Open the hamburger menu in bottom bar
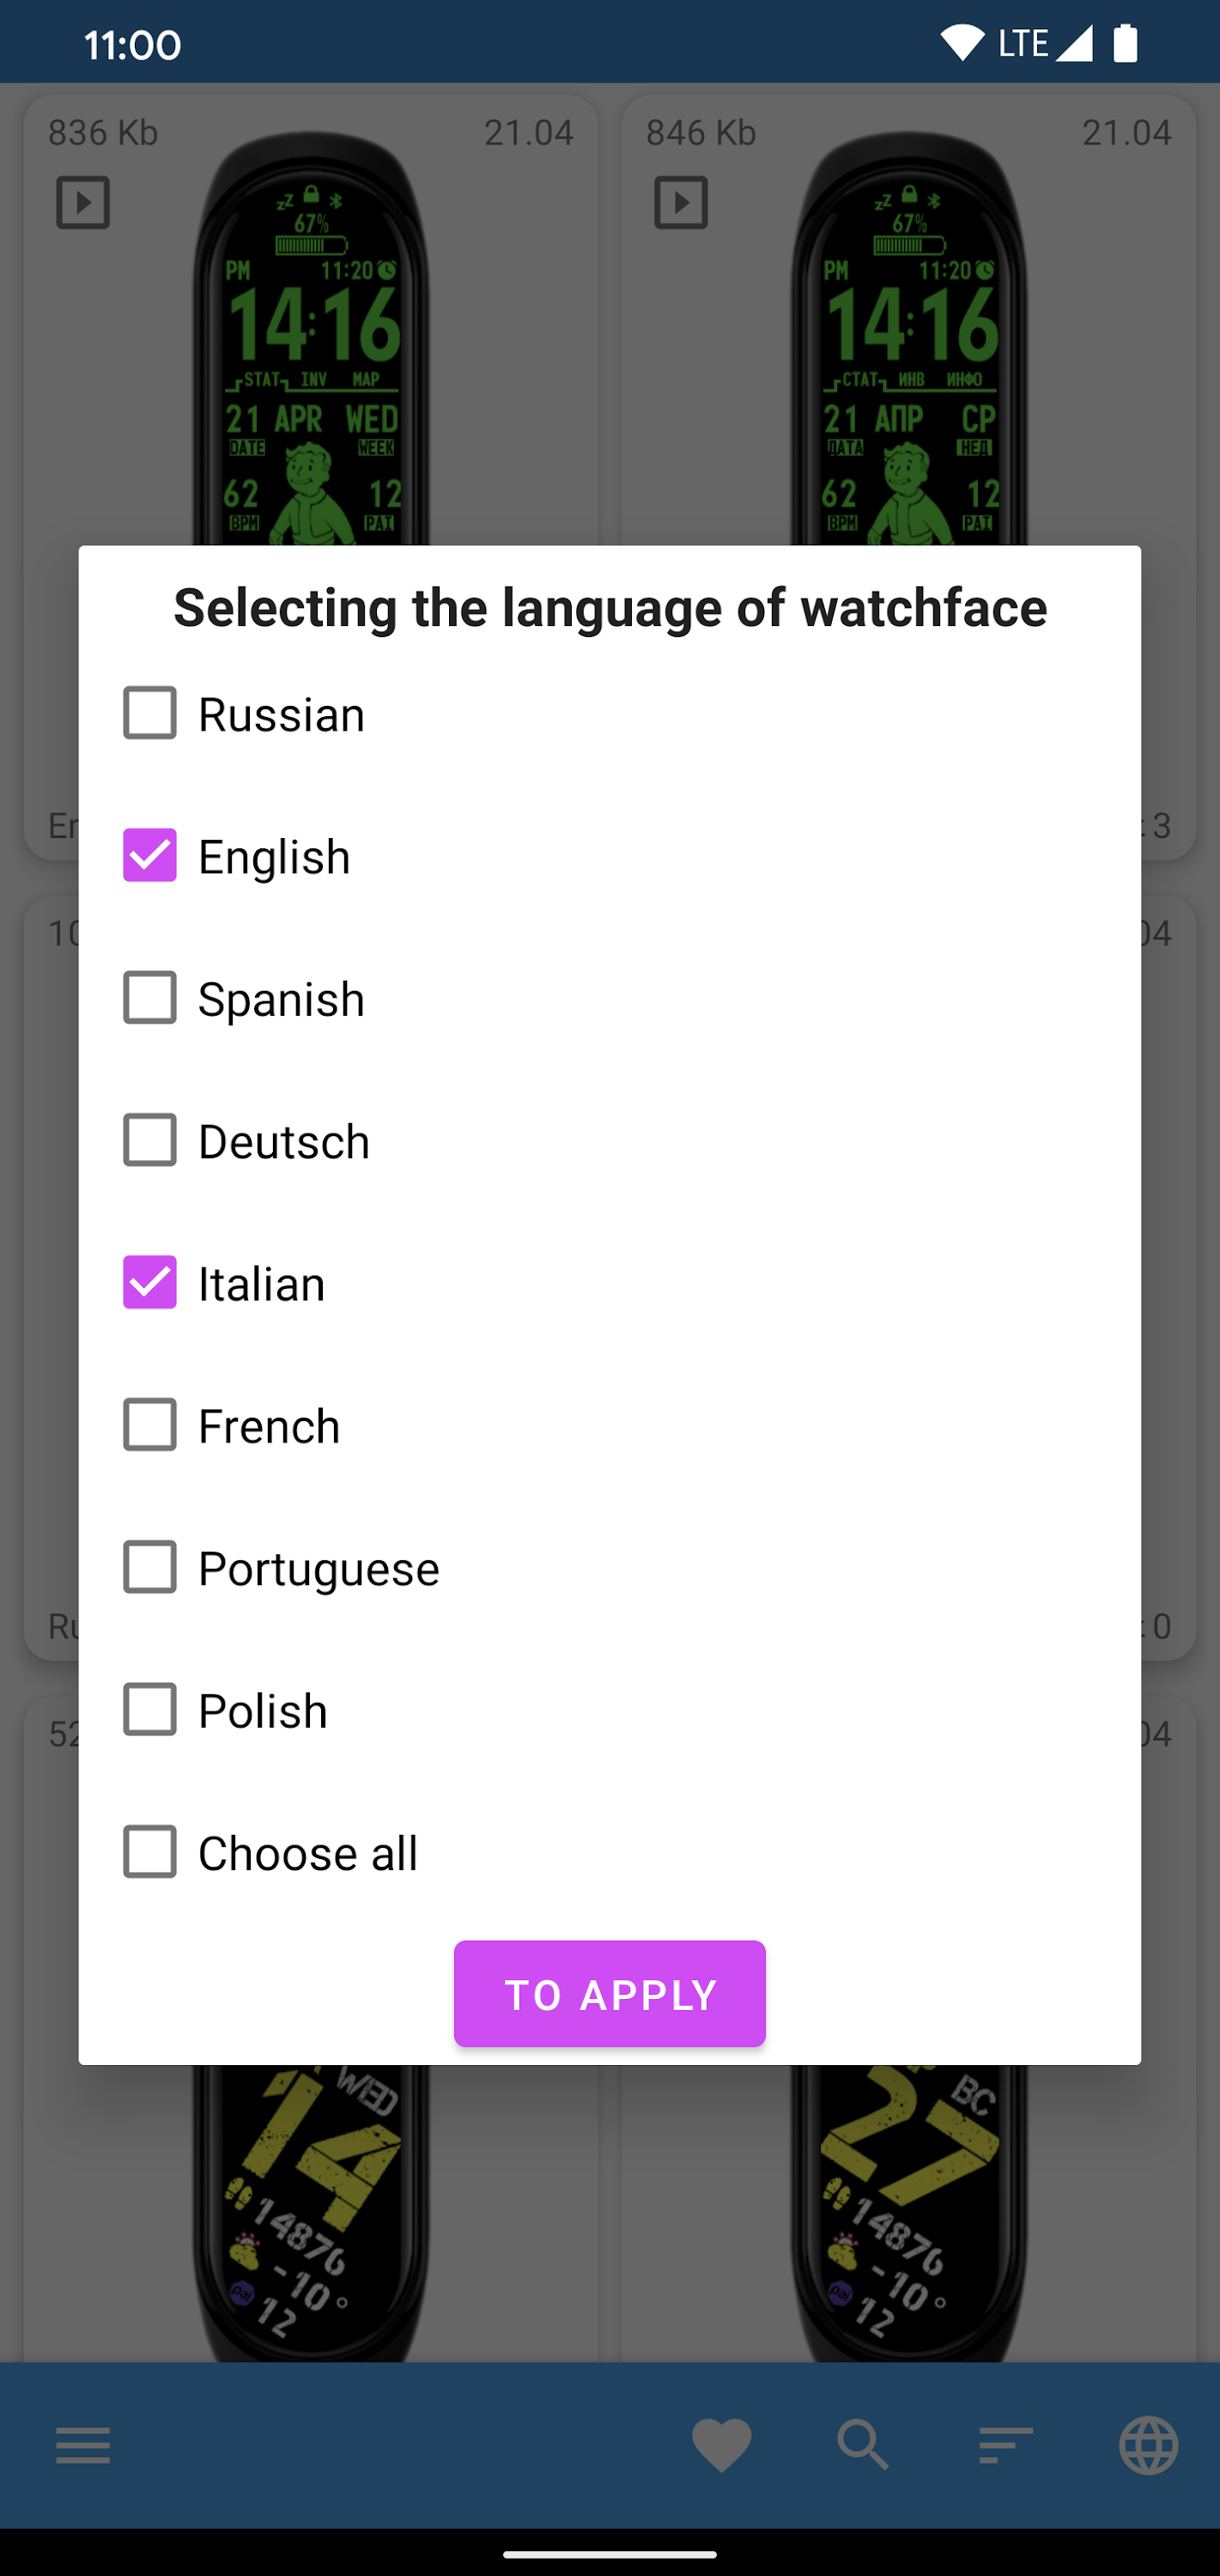The width and height of the screenshot is (1220, 2576). [83, 2445]
